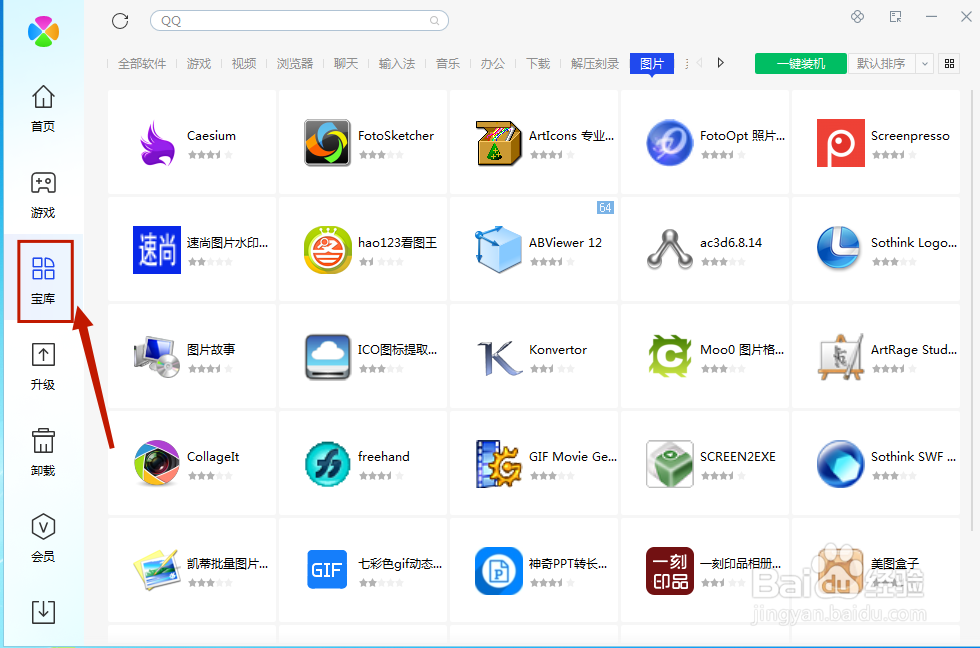Open the ICO图标提取 app icon
Screen dimensions: 980x648
[x=327, y=357]
